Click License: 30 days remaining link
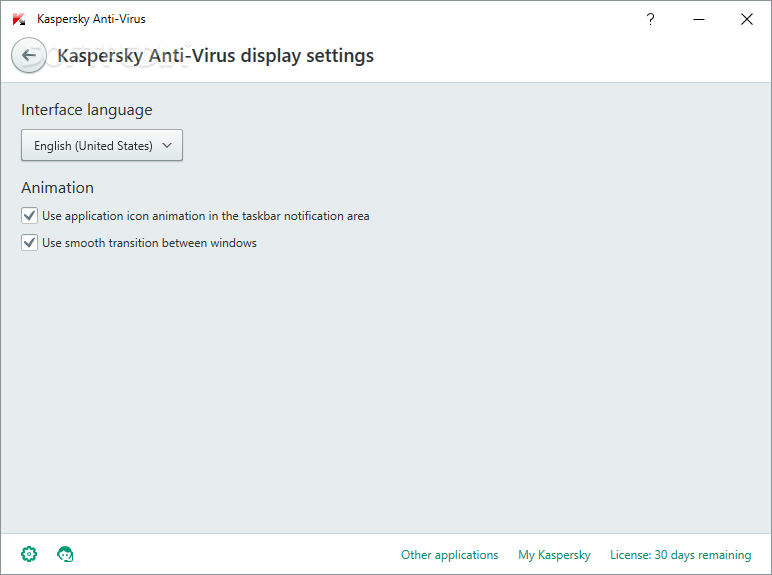The width and height of the screenshot is (772, 575). tap(680, 555)
